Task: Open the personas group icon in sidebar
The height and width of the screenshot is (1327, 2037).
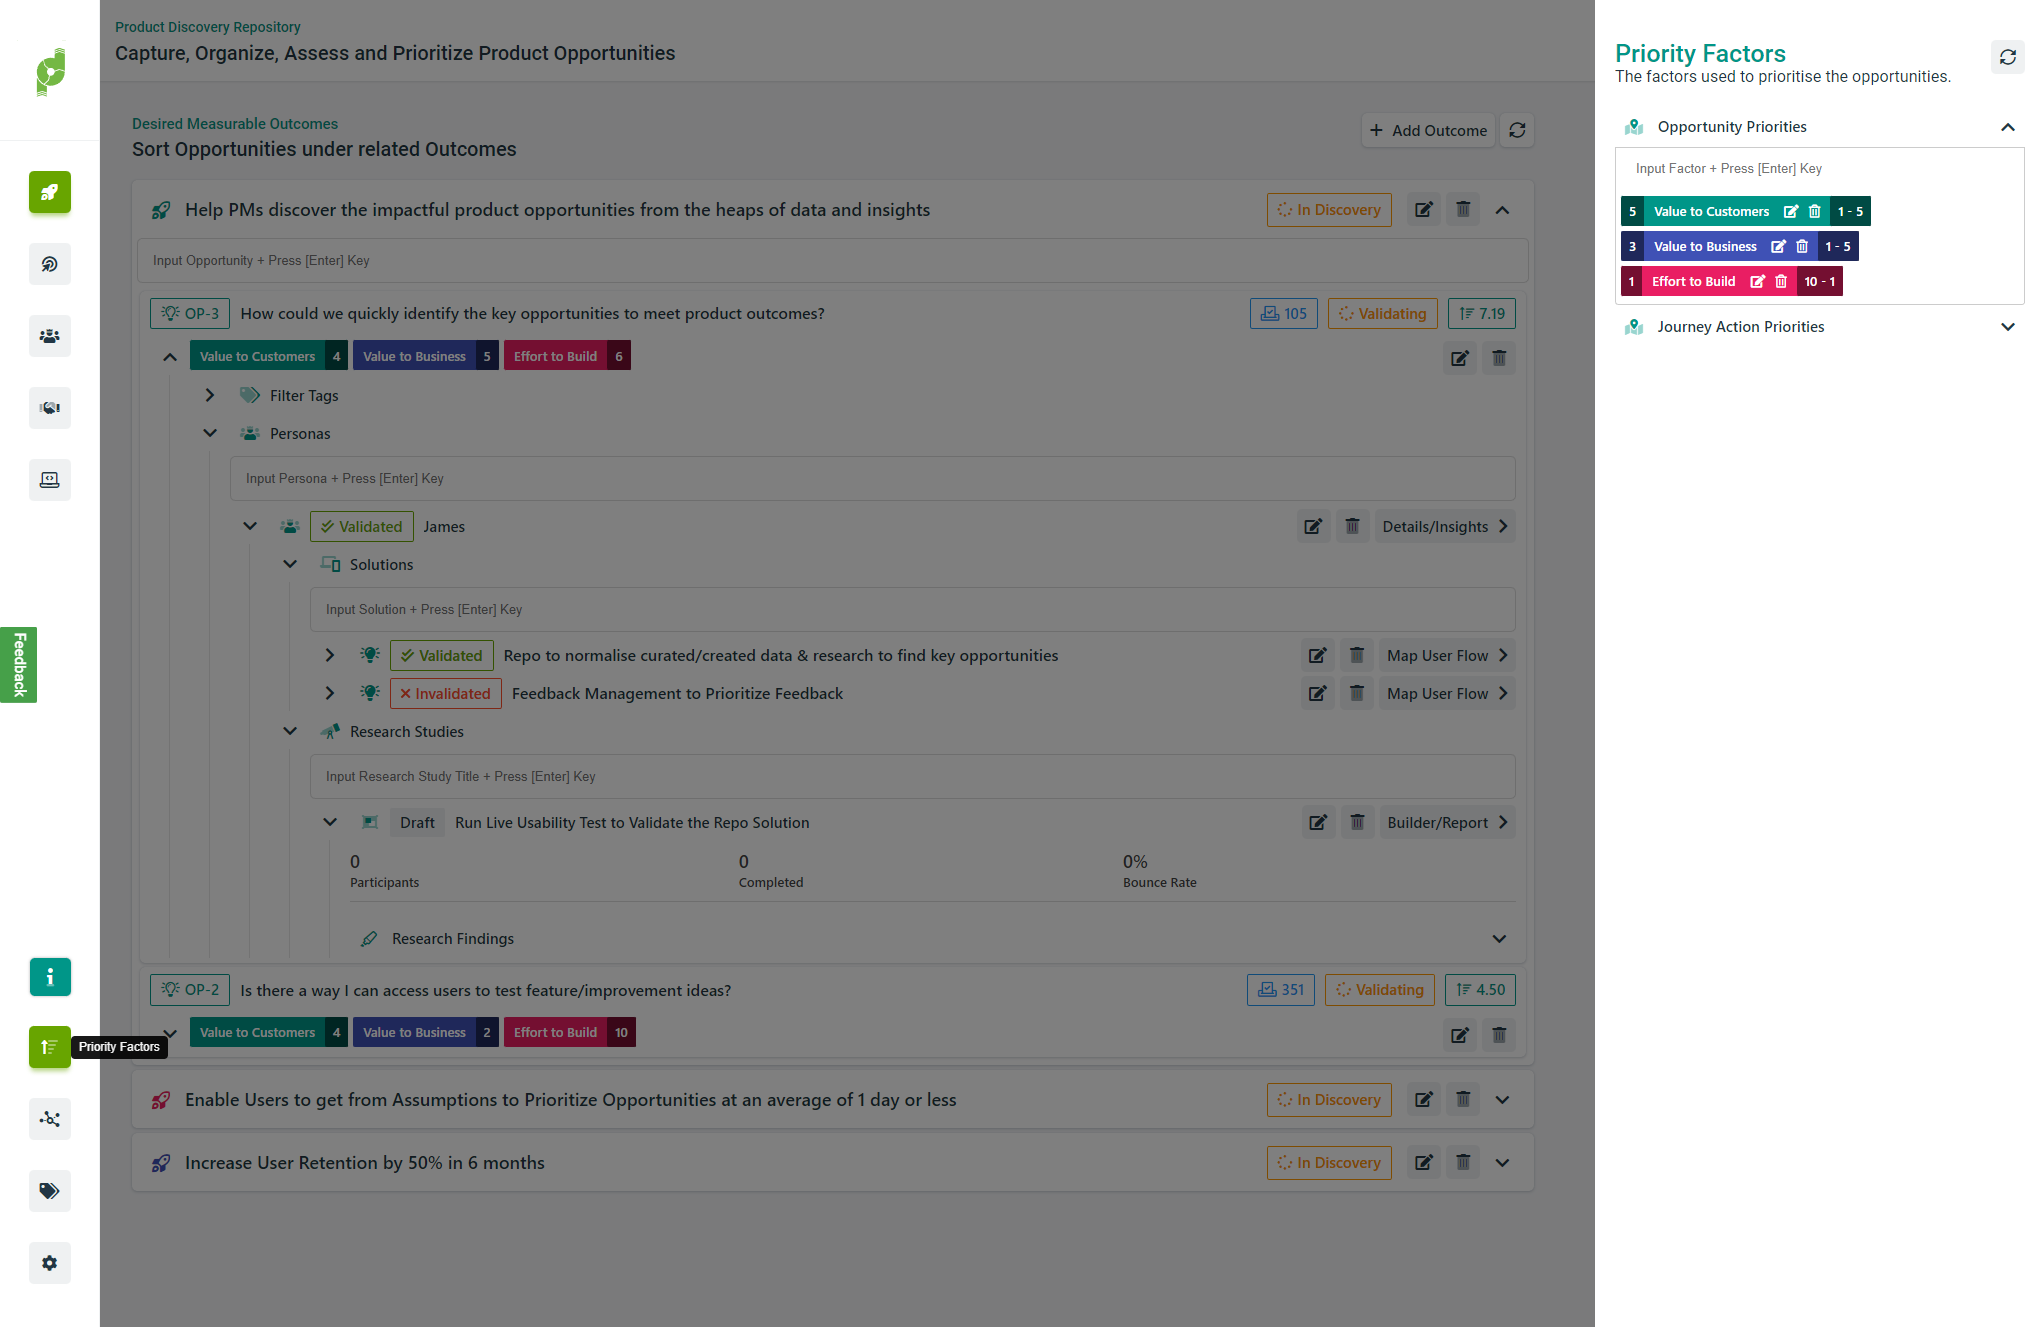Action: coord(49,336)
